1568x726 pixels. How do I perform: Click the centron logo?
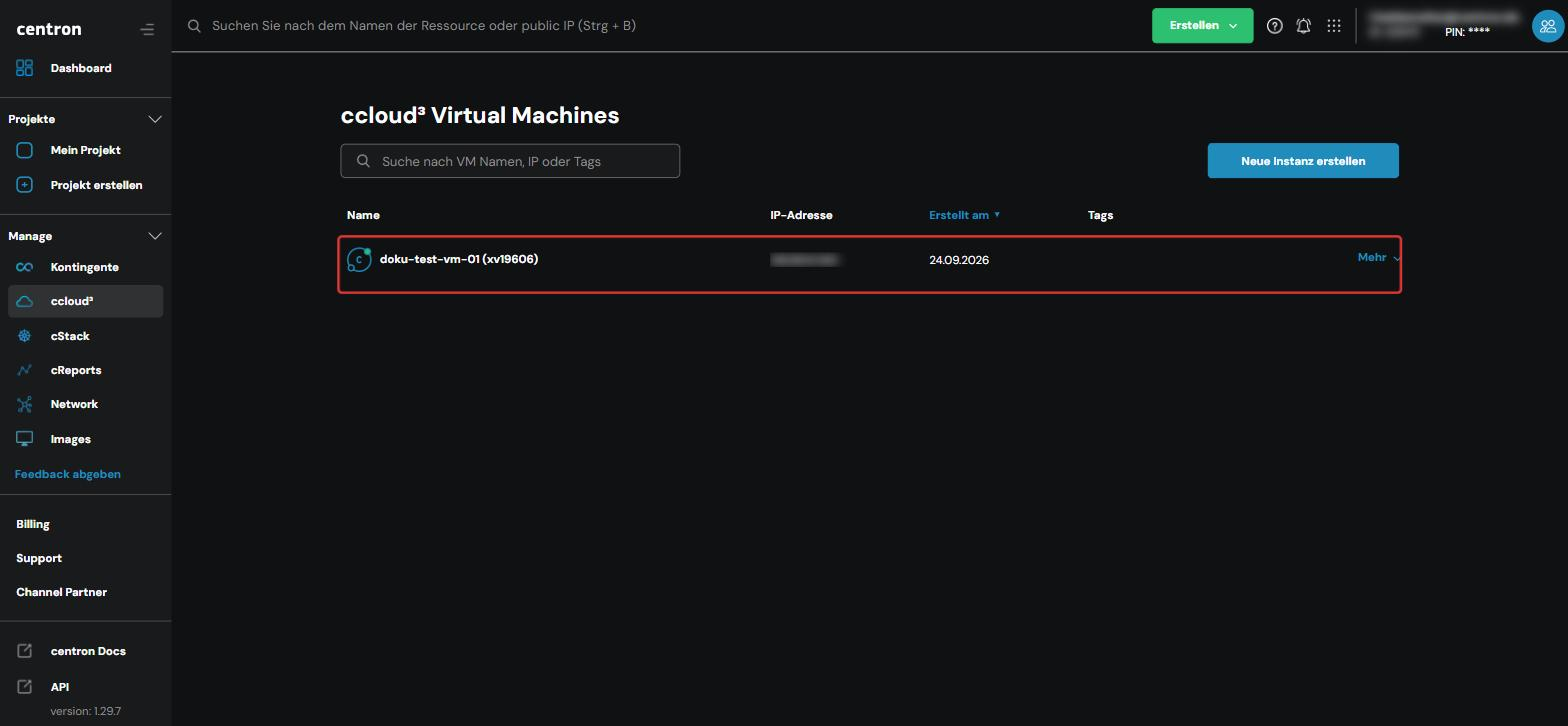[x=49, y=29]
